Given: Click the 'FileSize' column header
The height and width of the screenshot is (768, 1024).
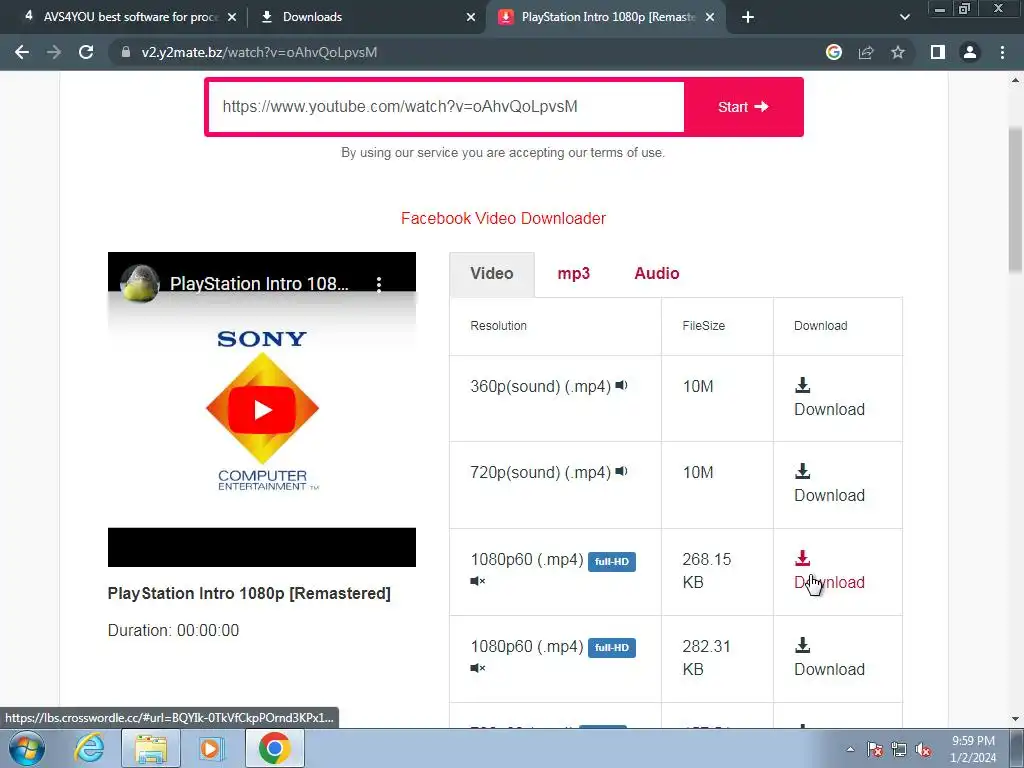Looking at the screenshot, I should (x=703, y=326).
